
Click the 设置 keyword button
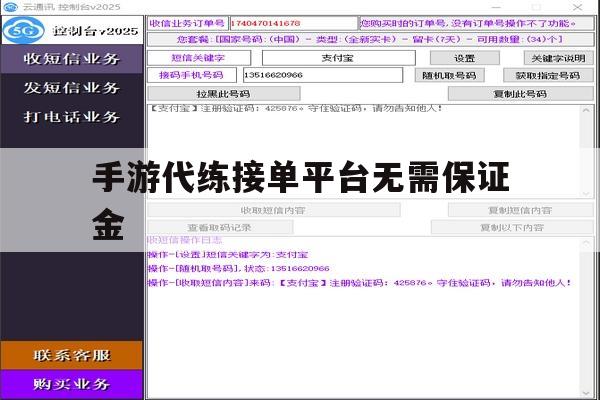(x=465, y=58)
